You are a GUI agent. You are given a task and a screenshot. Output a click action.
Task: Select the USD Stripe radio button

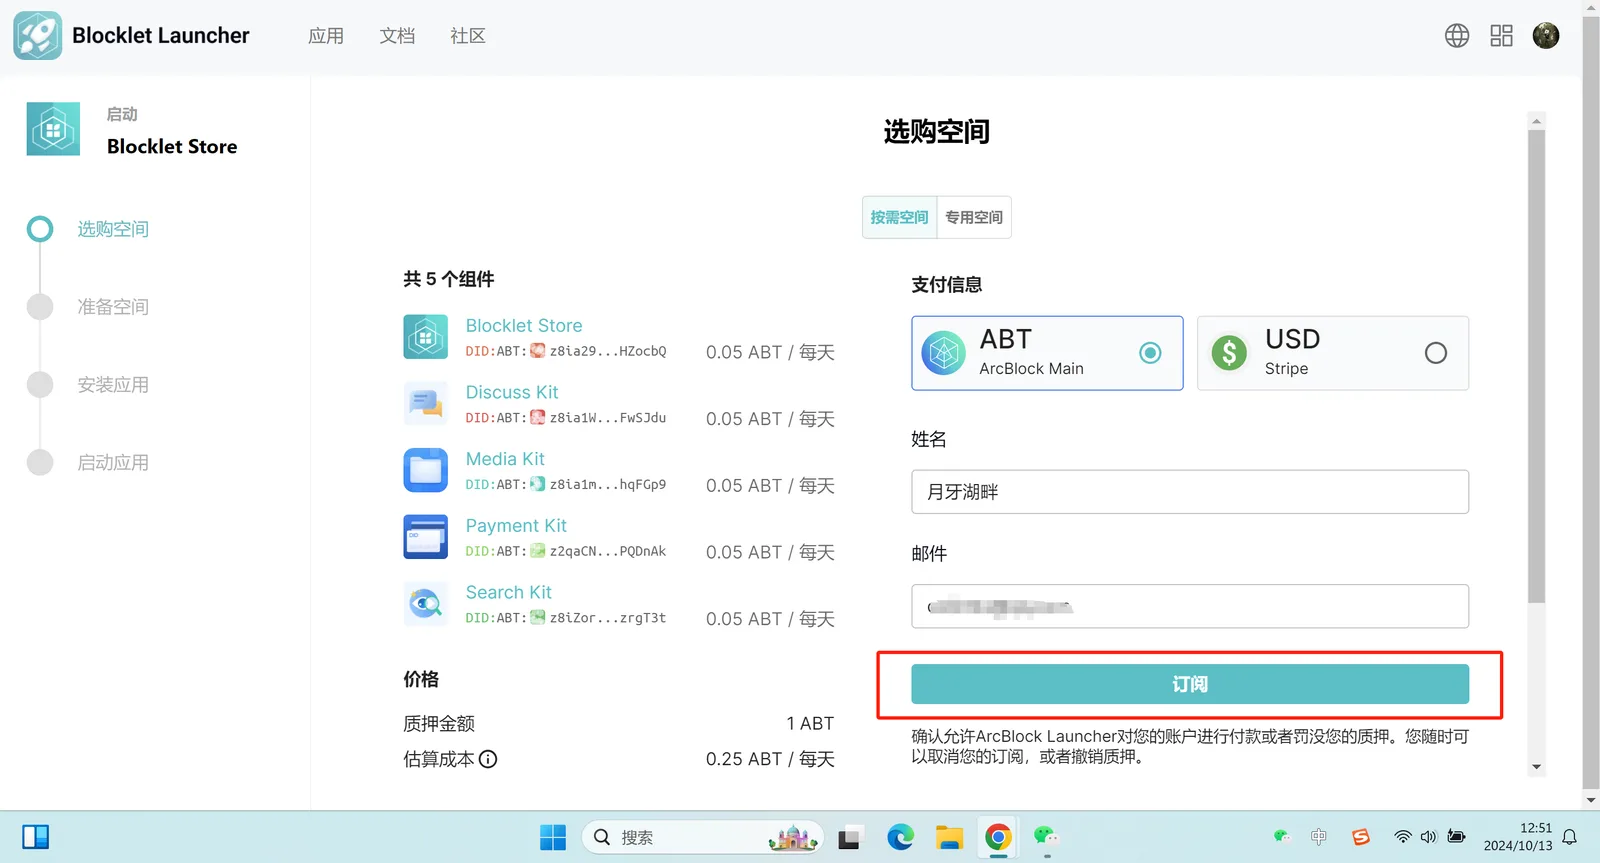point(1436,353)
